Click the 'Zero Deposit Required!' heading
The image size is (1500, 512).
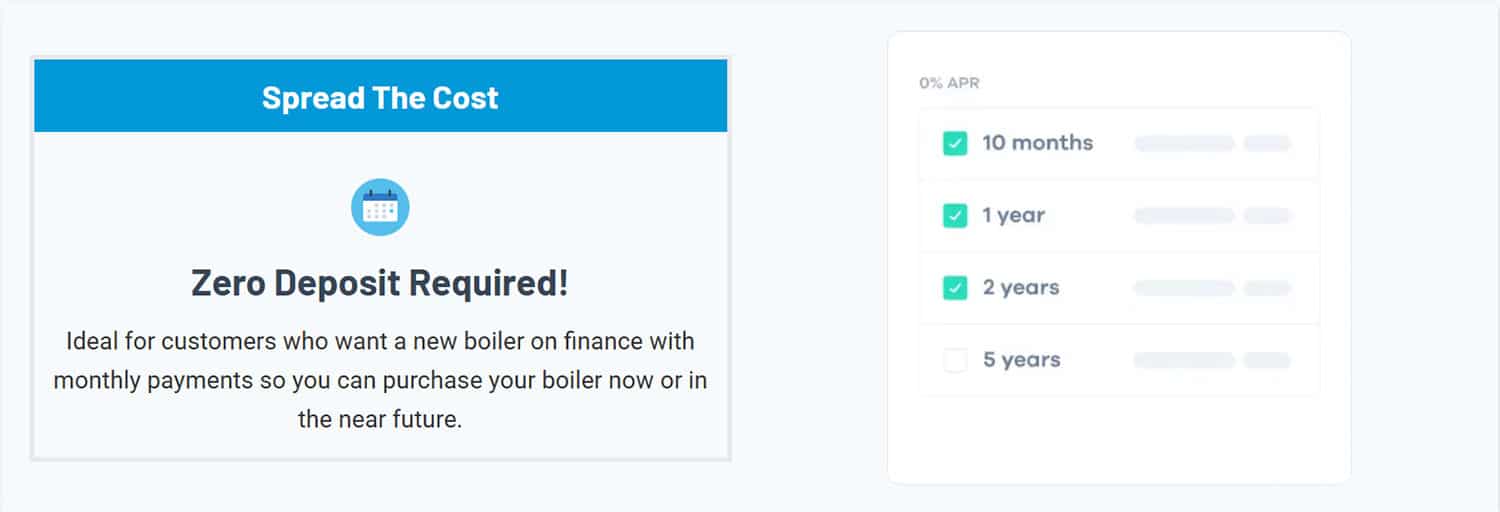pyautogui.click(x=380, y=283)
